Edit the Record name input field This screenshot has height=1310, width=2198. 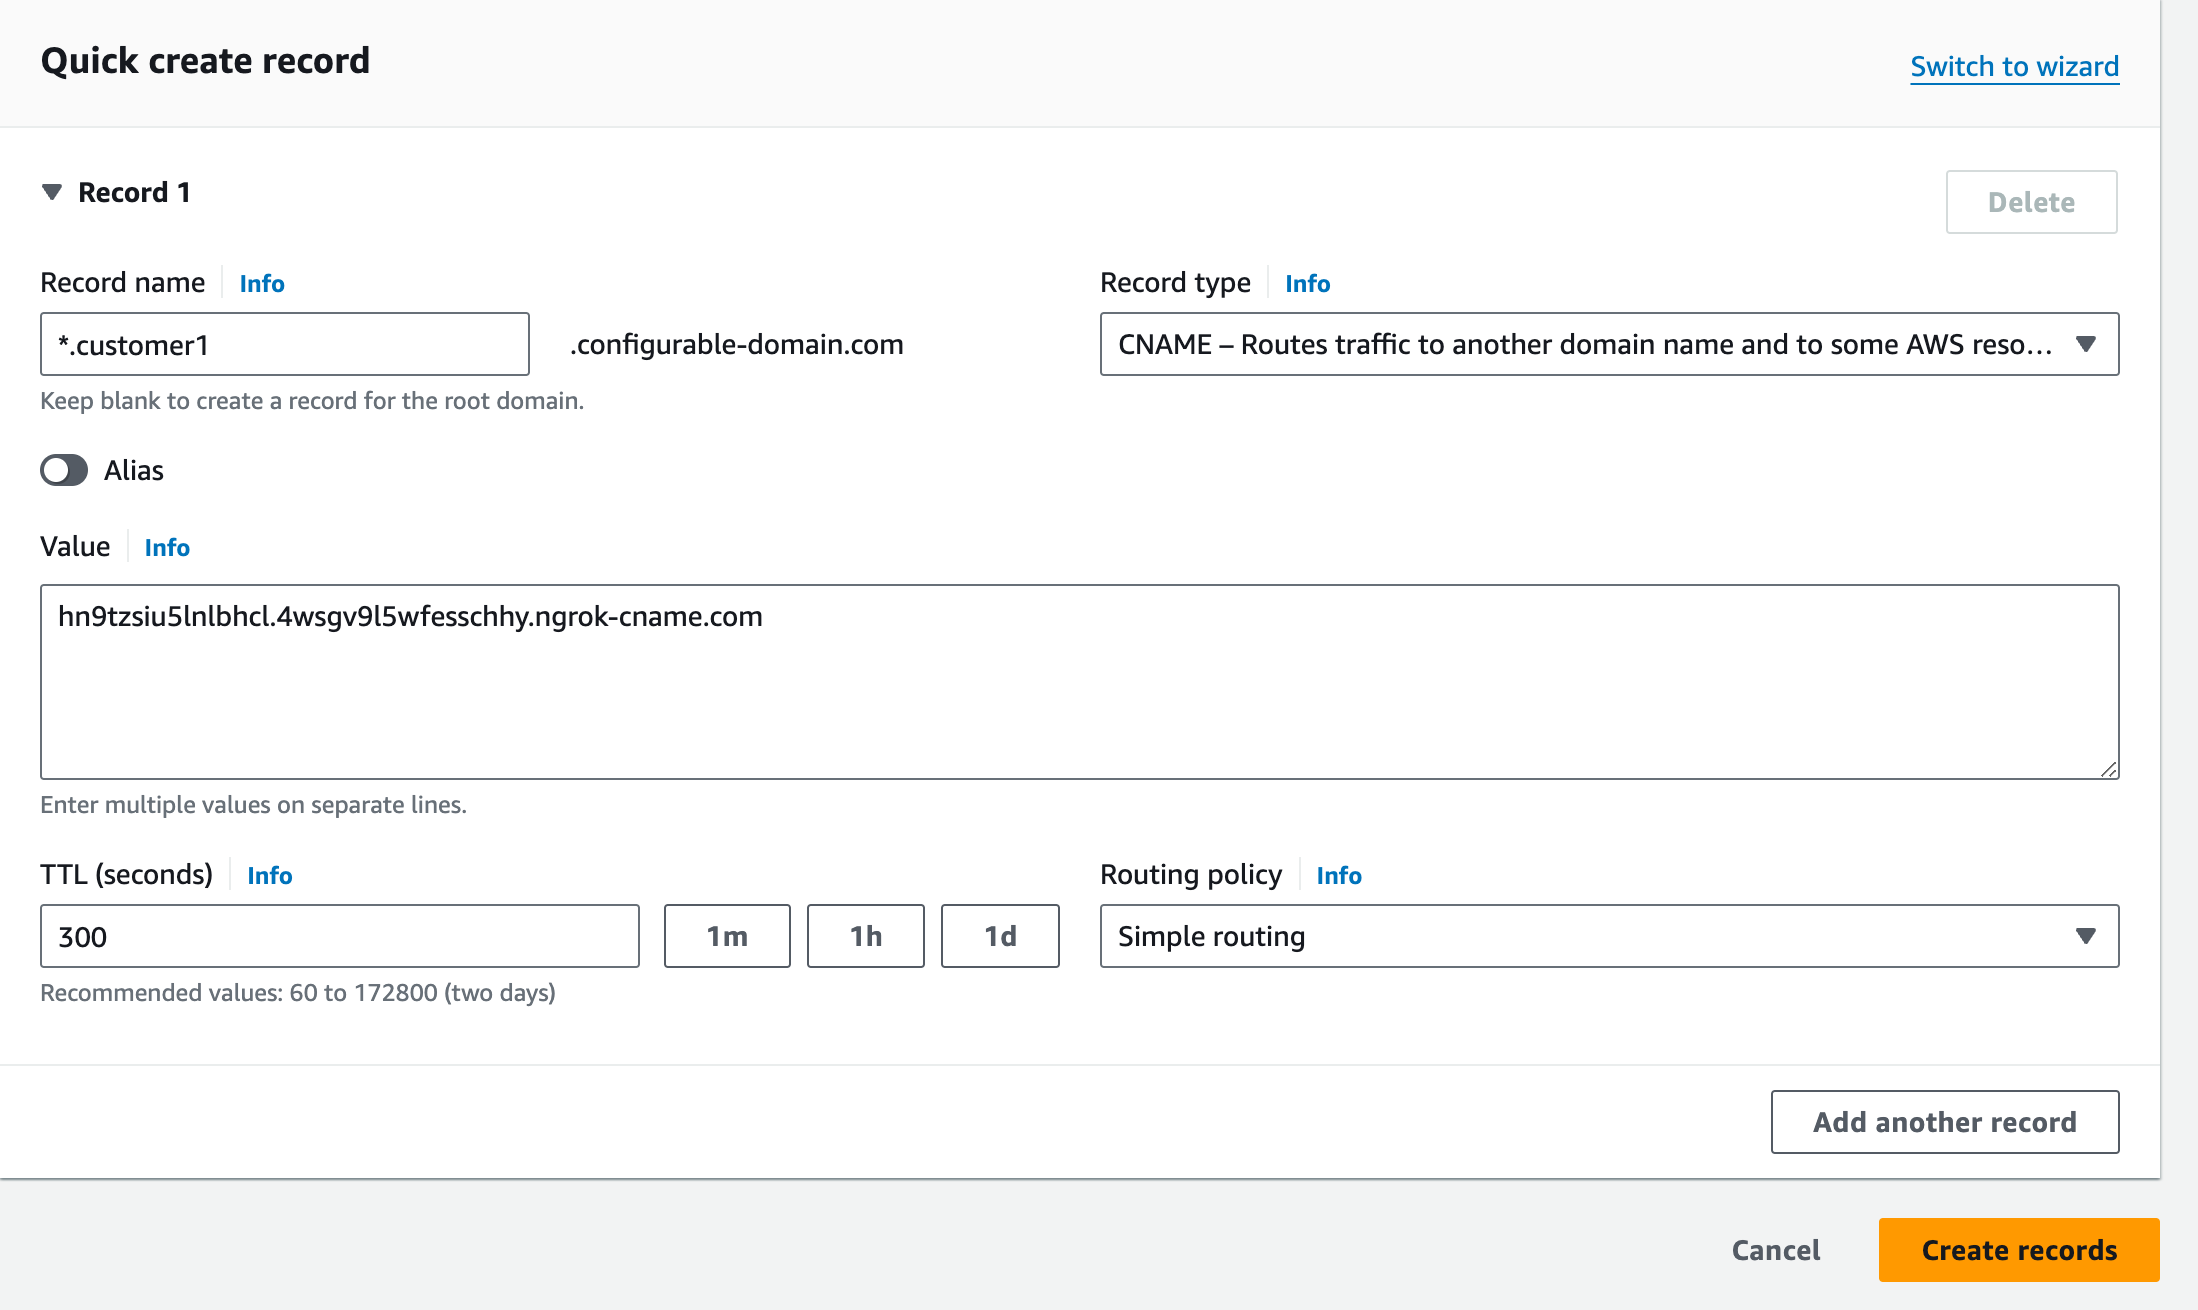coord(285,343)
